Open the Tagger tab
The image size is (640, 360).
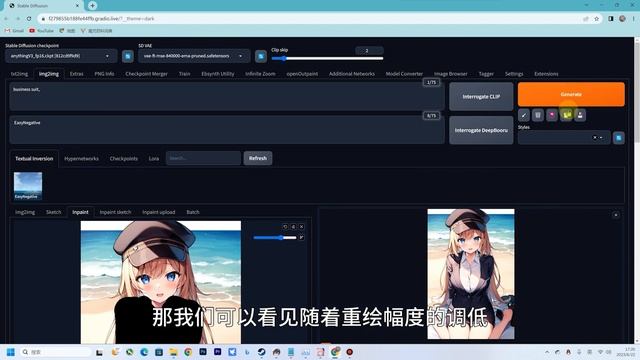tap(486, 74)
